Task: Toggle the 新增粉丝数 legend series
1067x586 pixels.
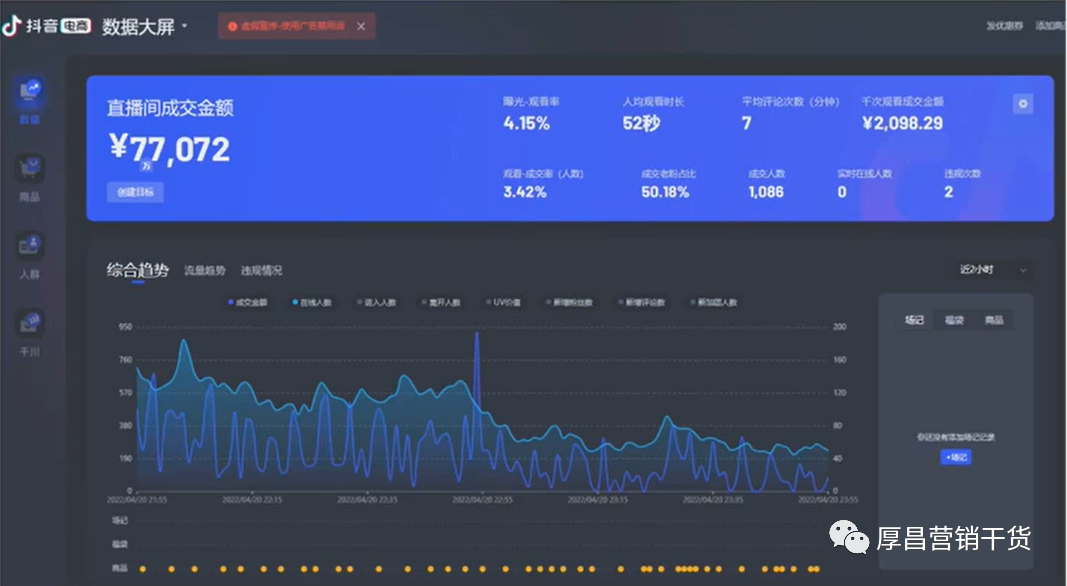Action: point(570,302)
